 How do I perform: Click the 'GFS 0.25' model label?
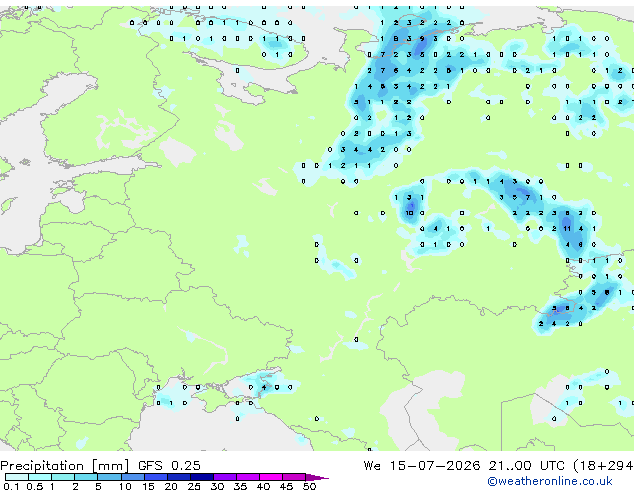point(169,466)
